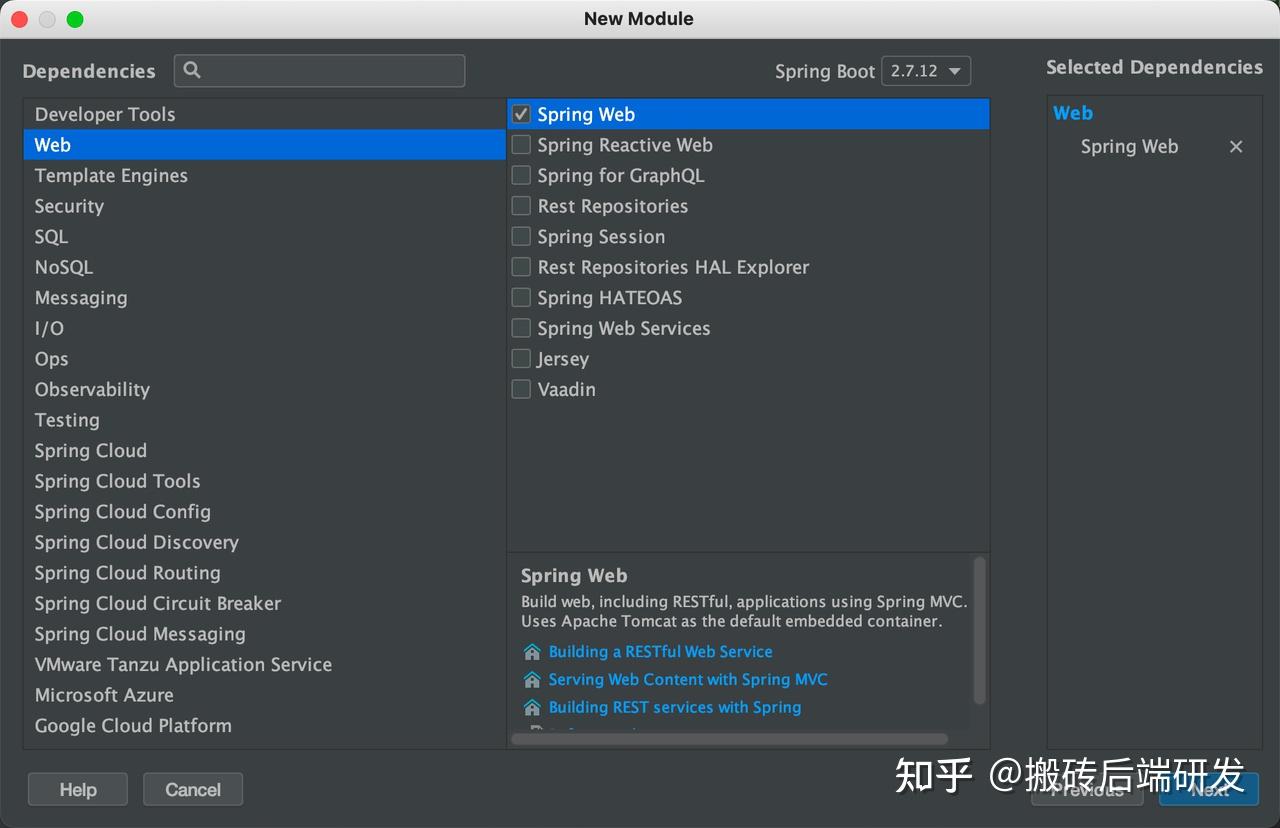Open Building a RESTful Web Service link
Image resolution: width=1280 pixels, height=828 pixels.
click(x=660, y=652)
